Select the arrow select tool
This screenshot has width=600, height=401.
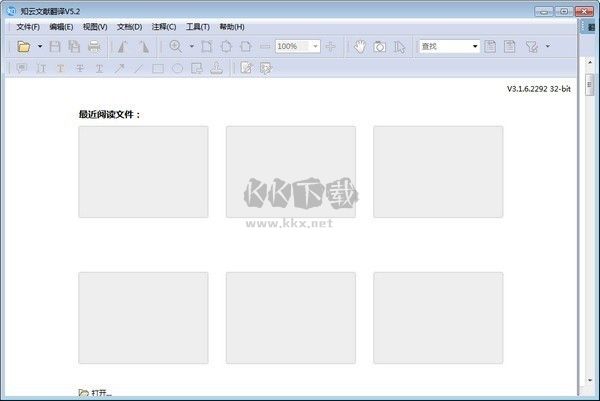(399, 47)
